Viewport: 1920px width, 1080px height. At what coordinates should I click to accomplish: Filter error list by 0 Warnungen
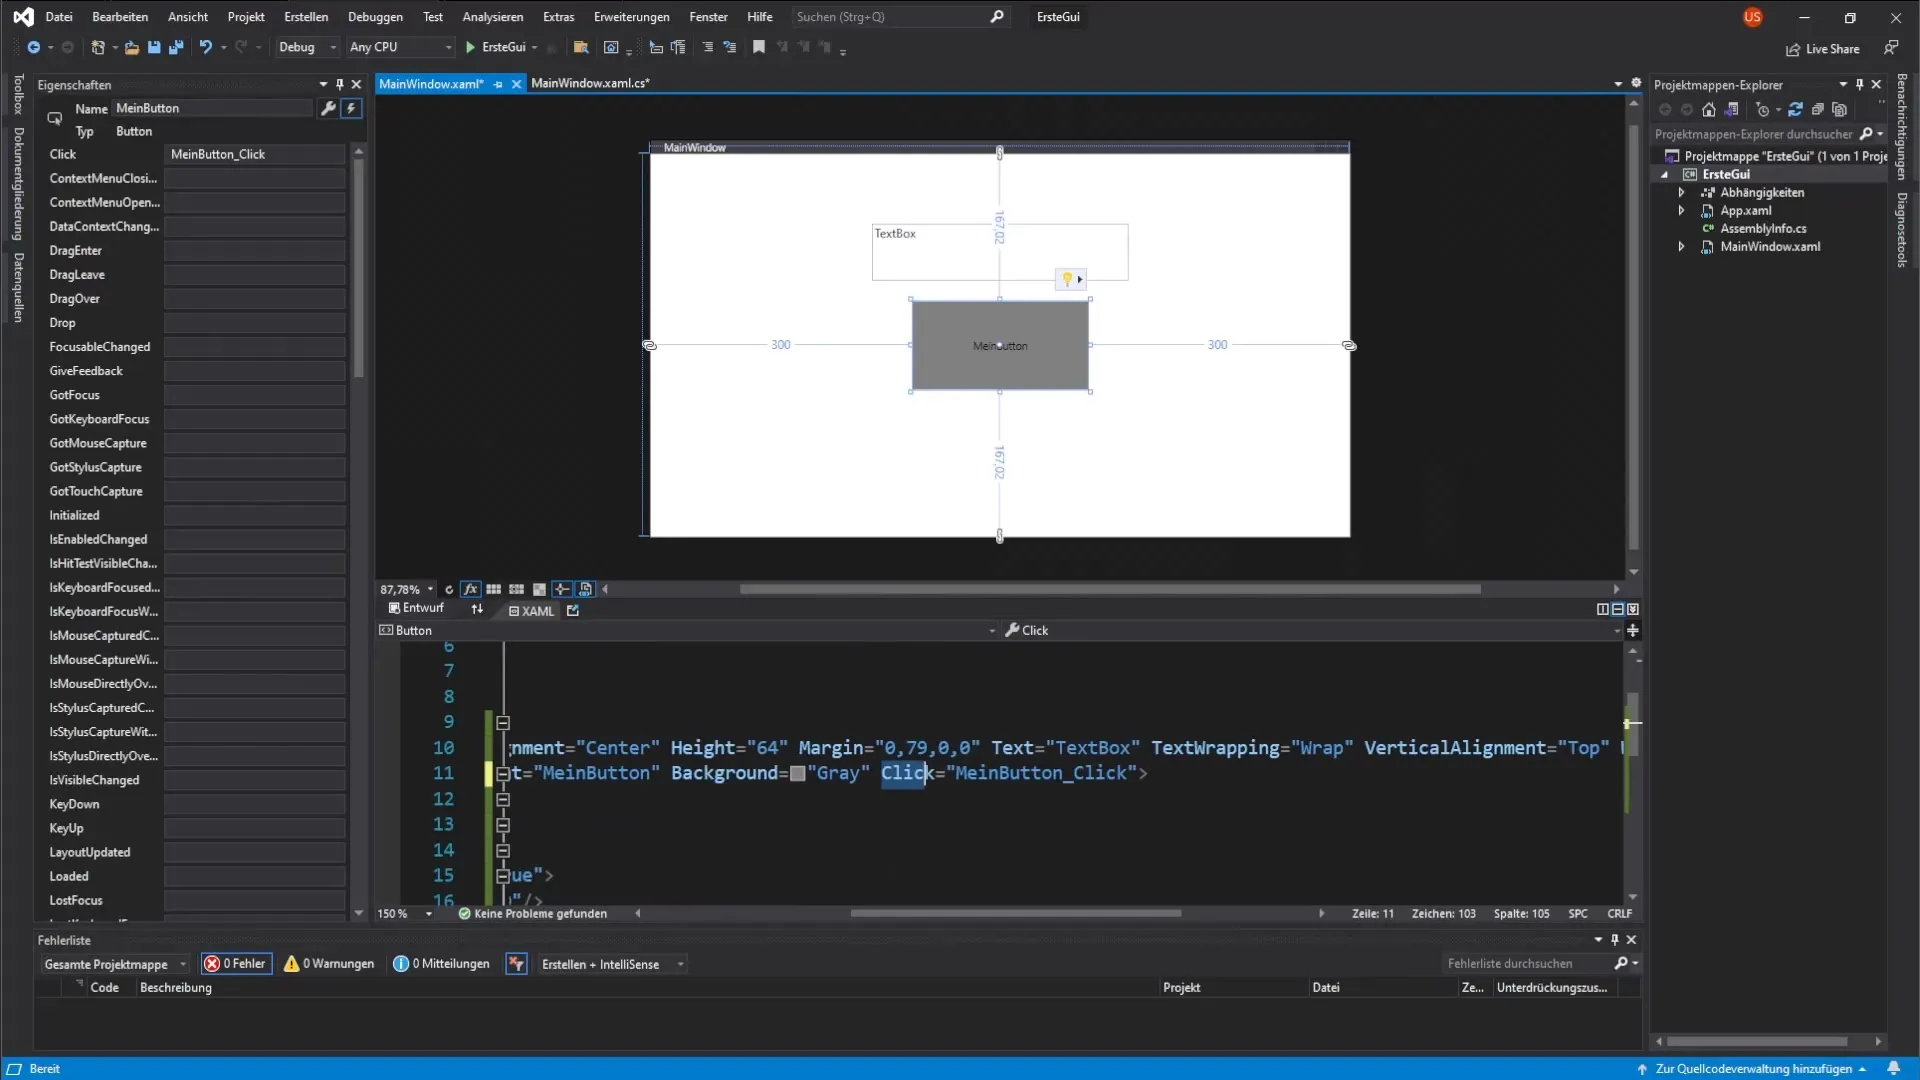coord(329,964)
